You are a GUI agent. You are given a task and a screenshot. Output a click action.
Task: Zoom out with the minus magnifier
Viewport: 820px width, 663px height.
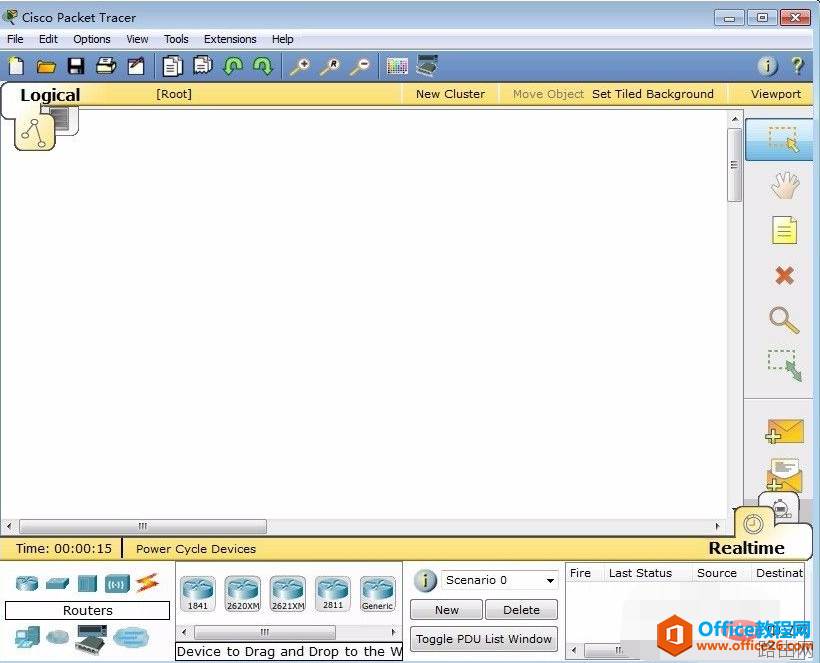coord(361,66)
